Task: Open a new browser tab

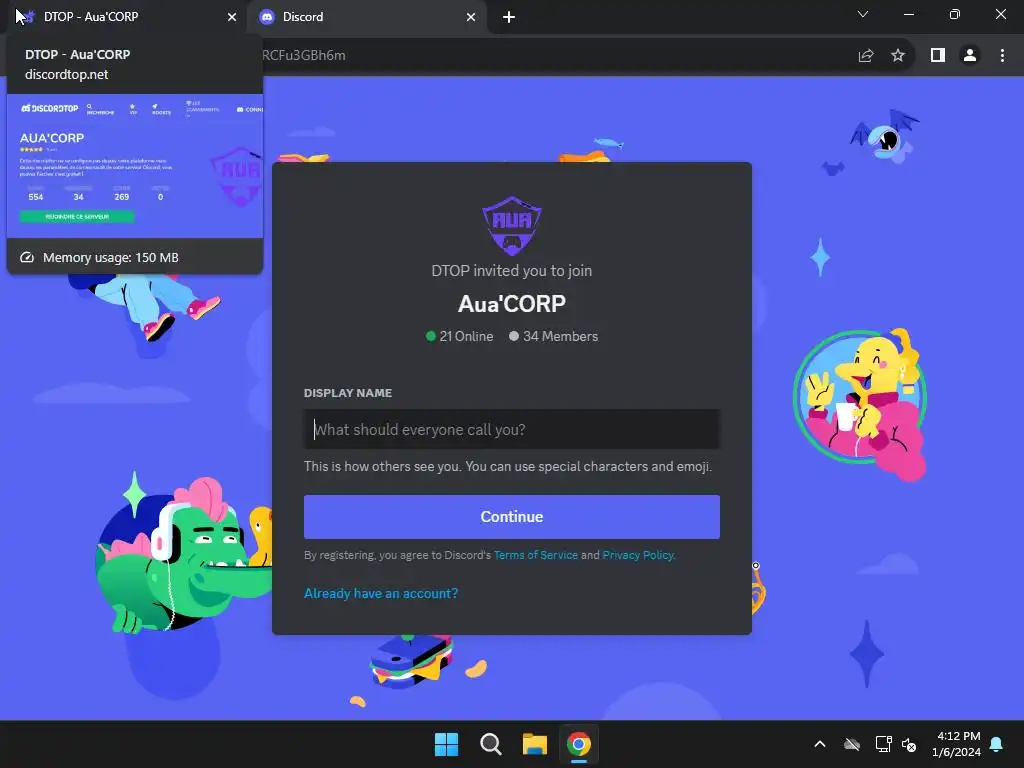Action: pos(509,17)
